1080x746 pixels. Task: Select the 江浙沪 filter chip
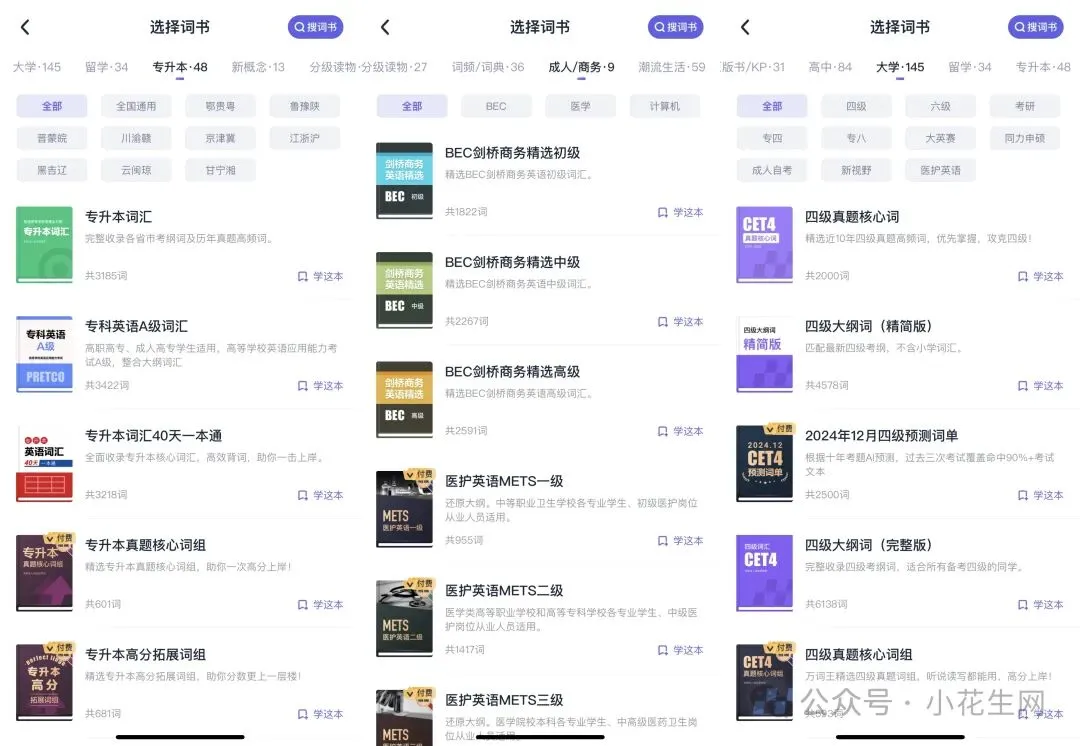[x=304, y=138]
